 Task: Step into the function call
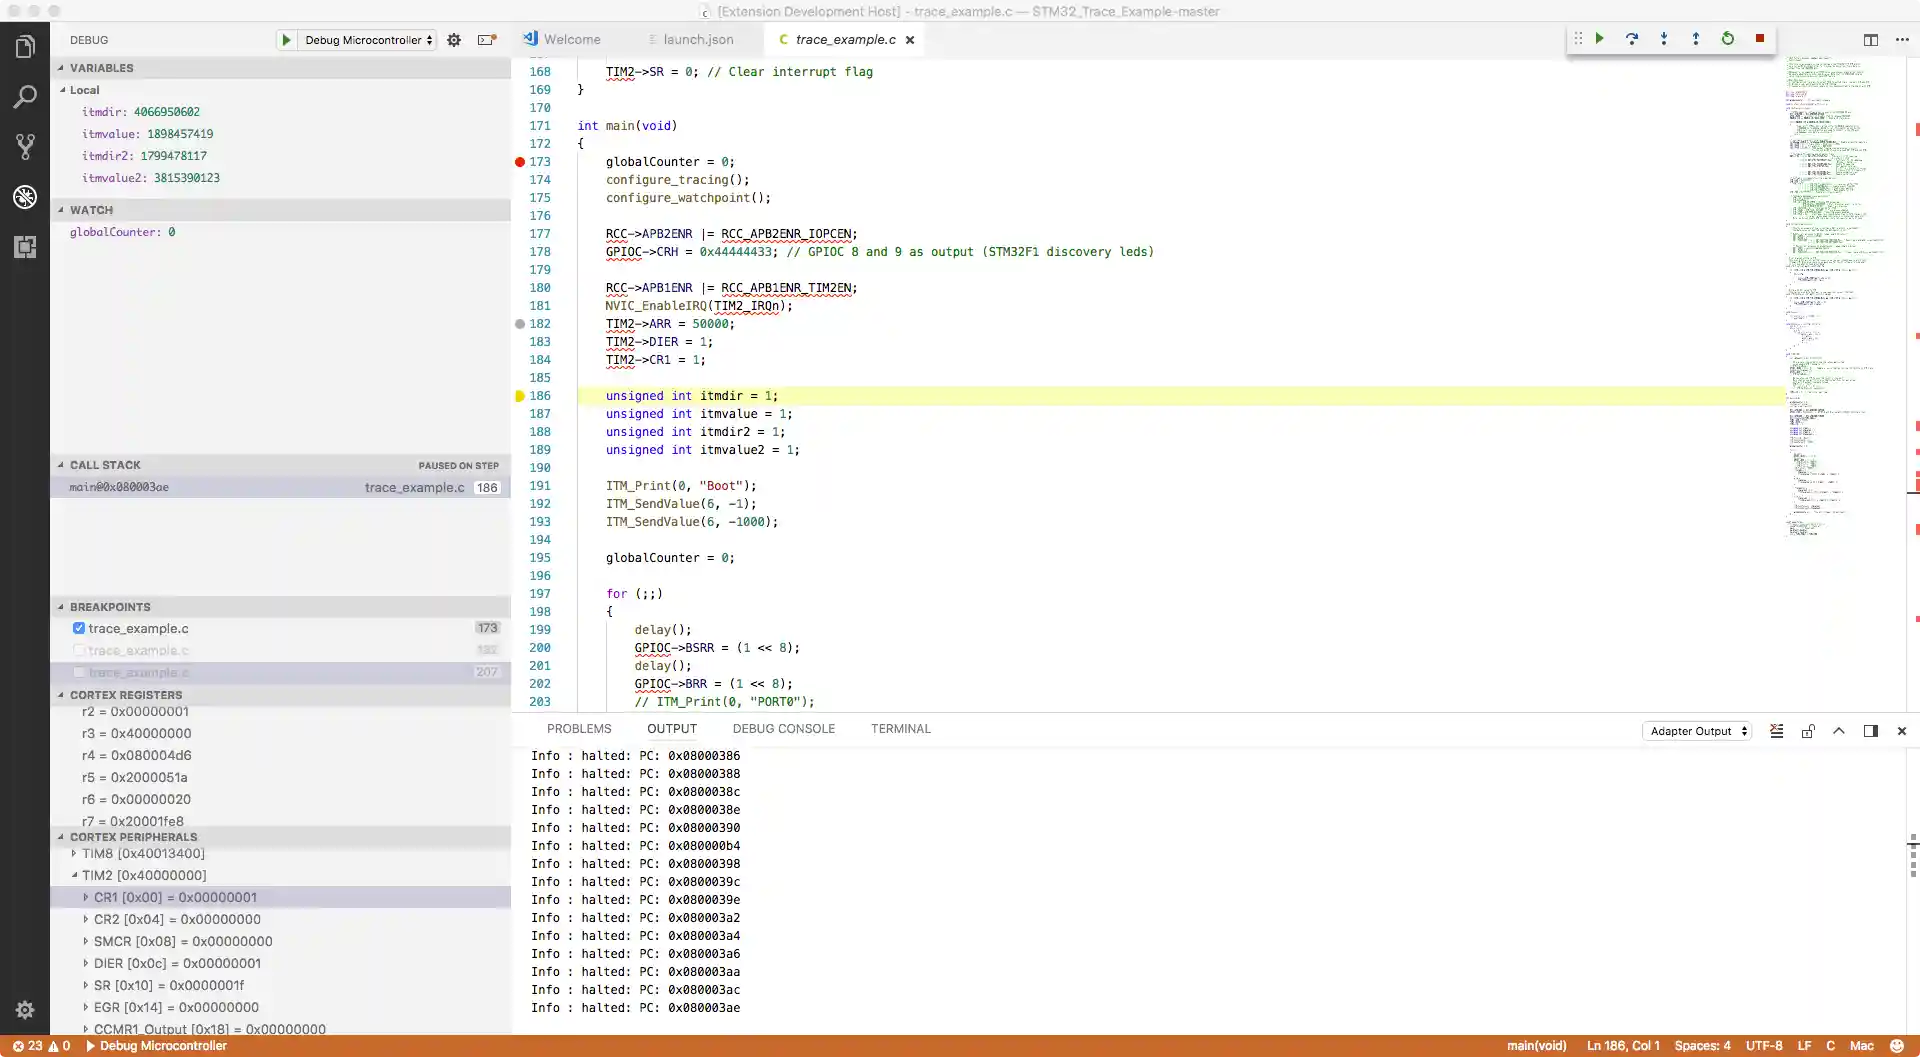pos(1664,39)
